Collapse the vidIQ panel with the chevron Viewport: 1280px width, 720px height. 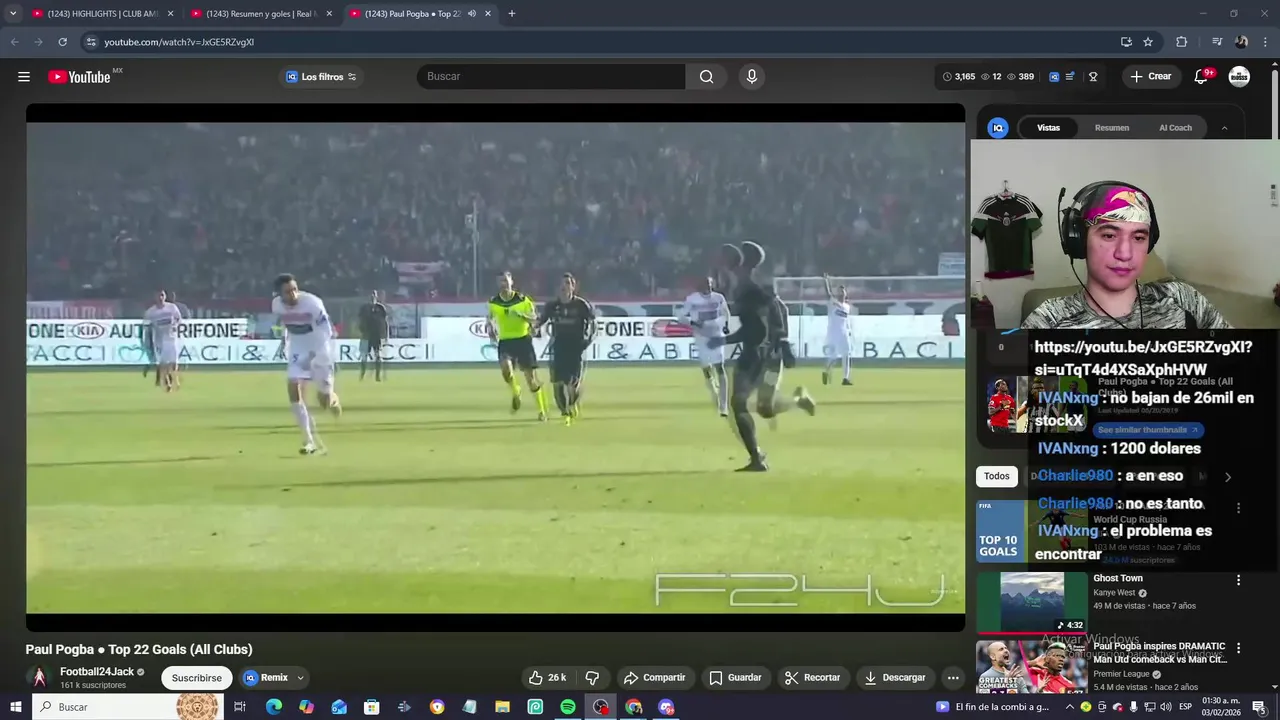tap(1224, 128)
